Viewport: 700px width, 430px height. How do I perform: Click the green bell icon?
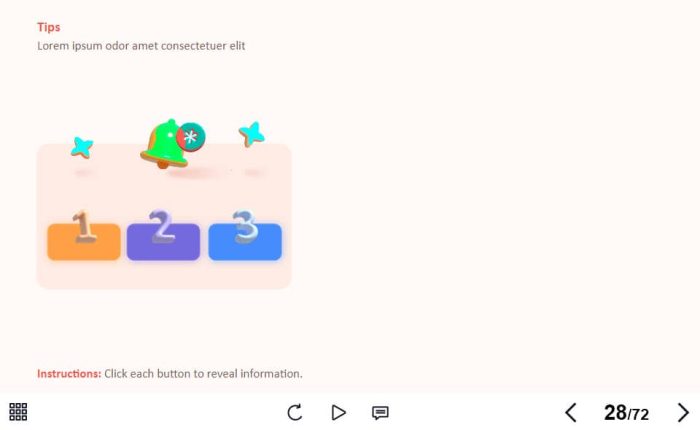[163, 144]
